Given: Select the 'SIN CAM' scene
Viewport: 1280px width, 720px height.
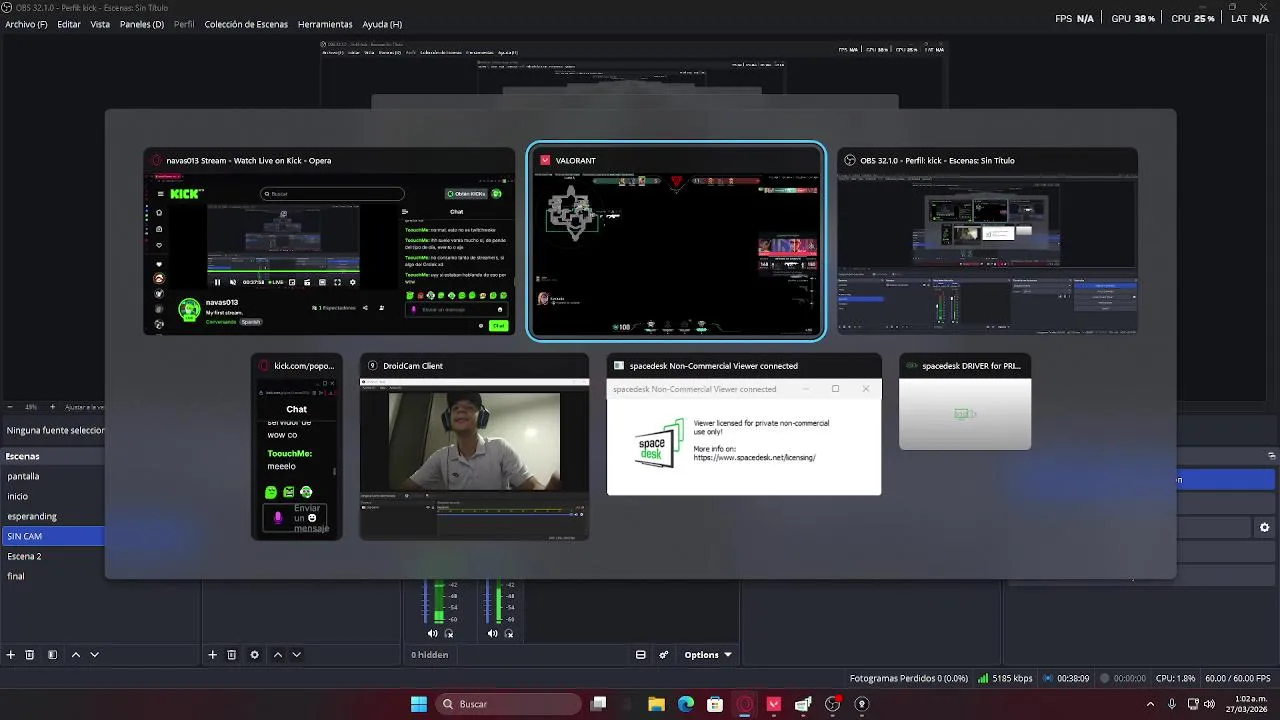Looking at the screenshot, I should 52,536.
